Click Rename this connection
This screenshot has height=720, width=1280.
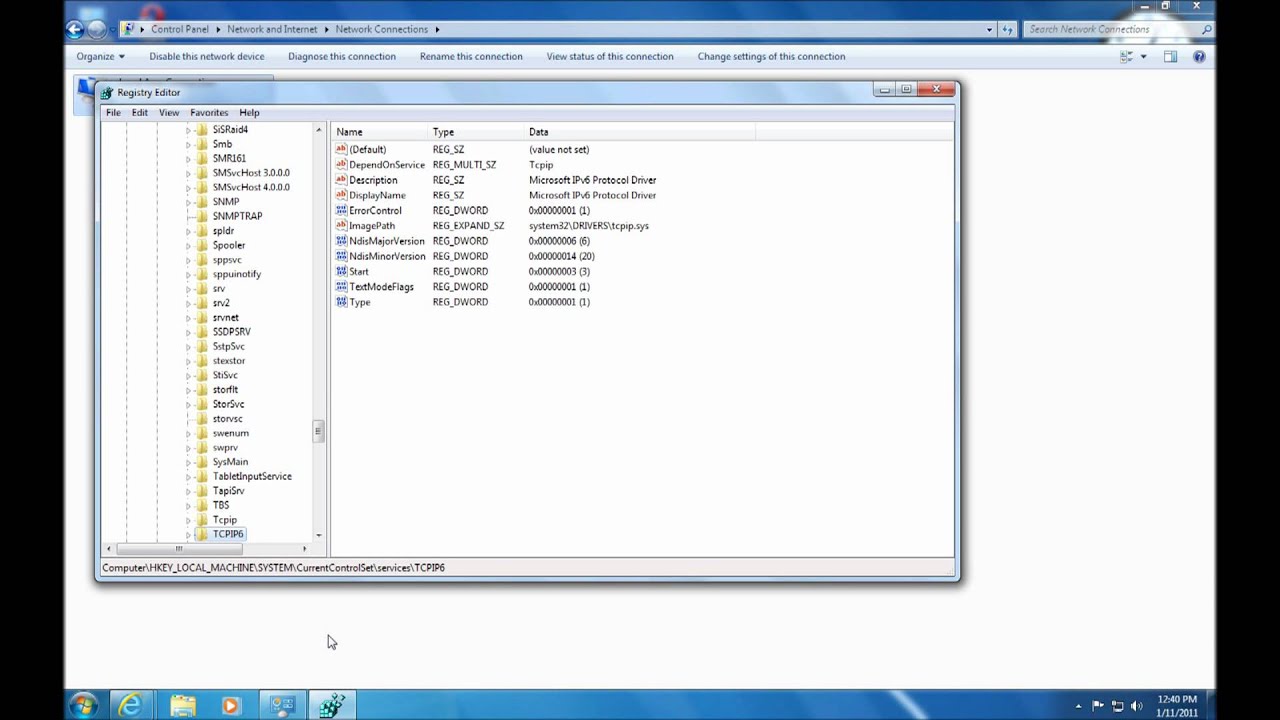point(471,56)
